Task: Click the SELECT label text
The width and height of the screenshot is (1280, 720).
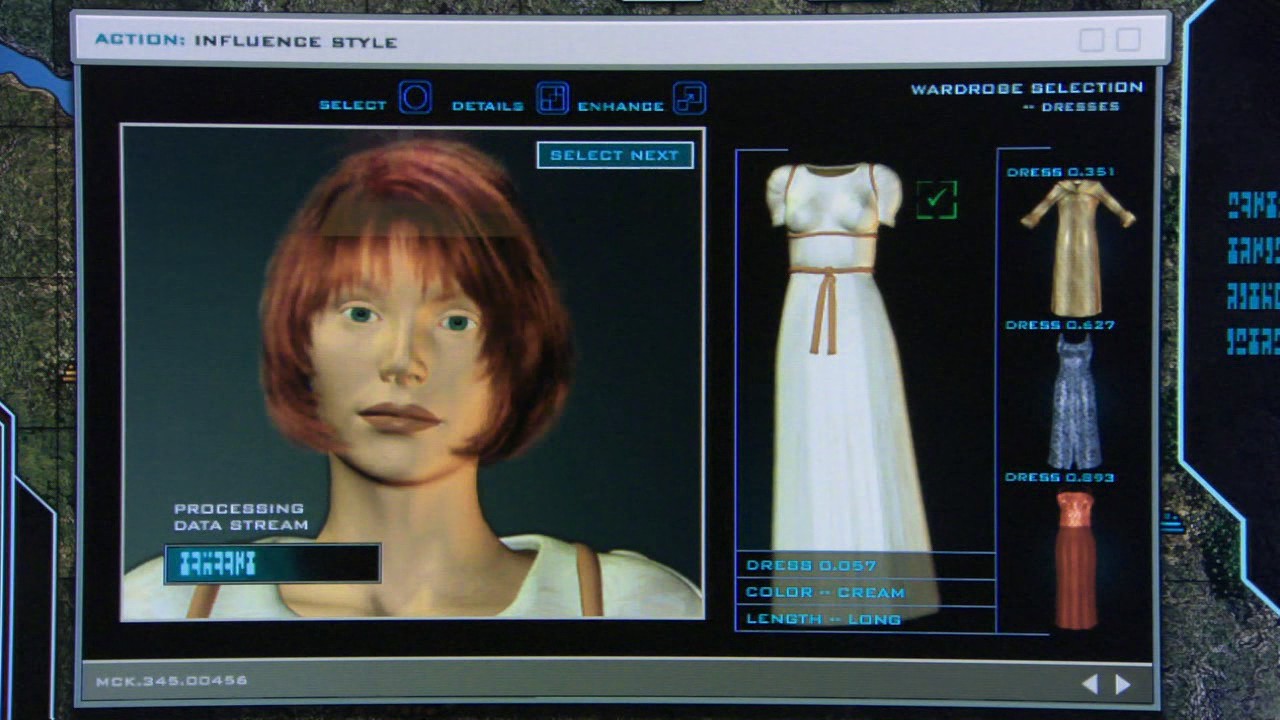Action: point(353,105)
